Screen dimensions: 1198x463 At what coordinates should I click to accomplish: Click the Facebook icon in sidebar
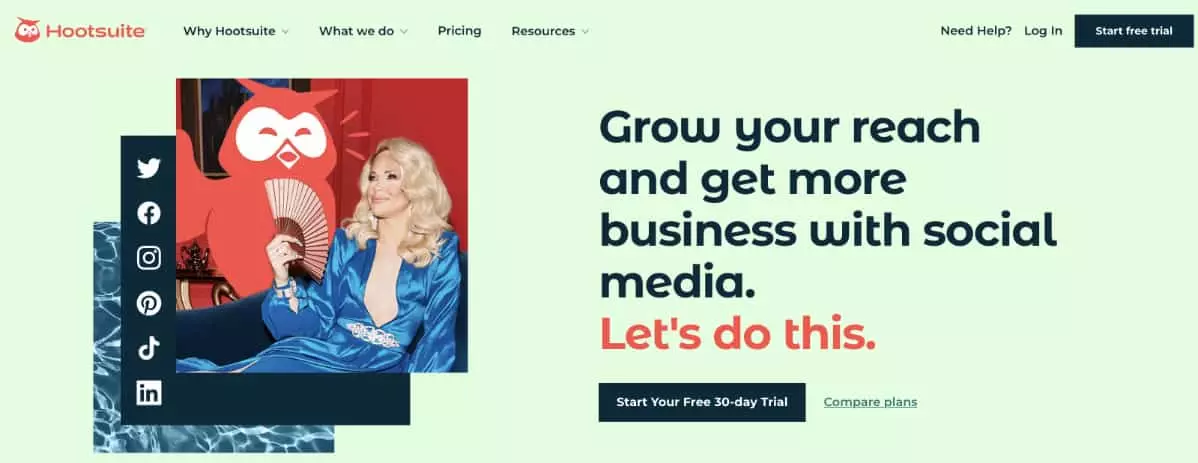pyautogui.click(x=149, y=213)
